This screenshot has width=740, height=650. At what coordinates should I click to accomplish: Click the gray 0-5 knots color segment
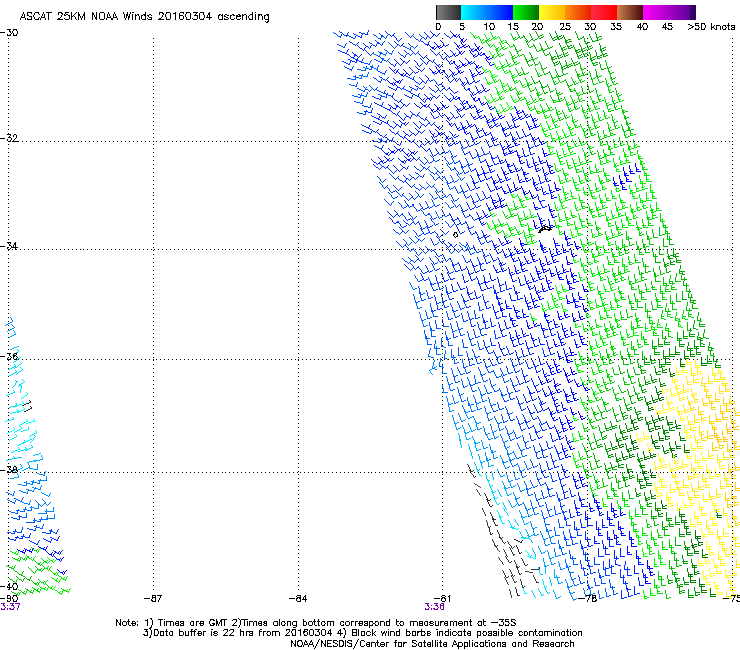click(x=448, y=12)
